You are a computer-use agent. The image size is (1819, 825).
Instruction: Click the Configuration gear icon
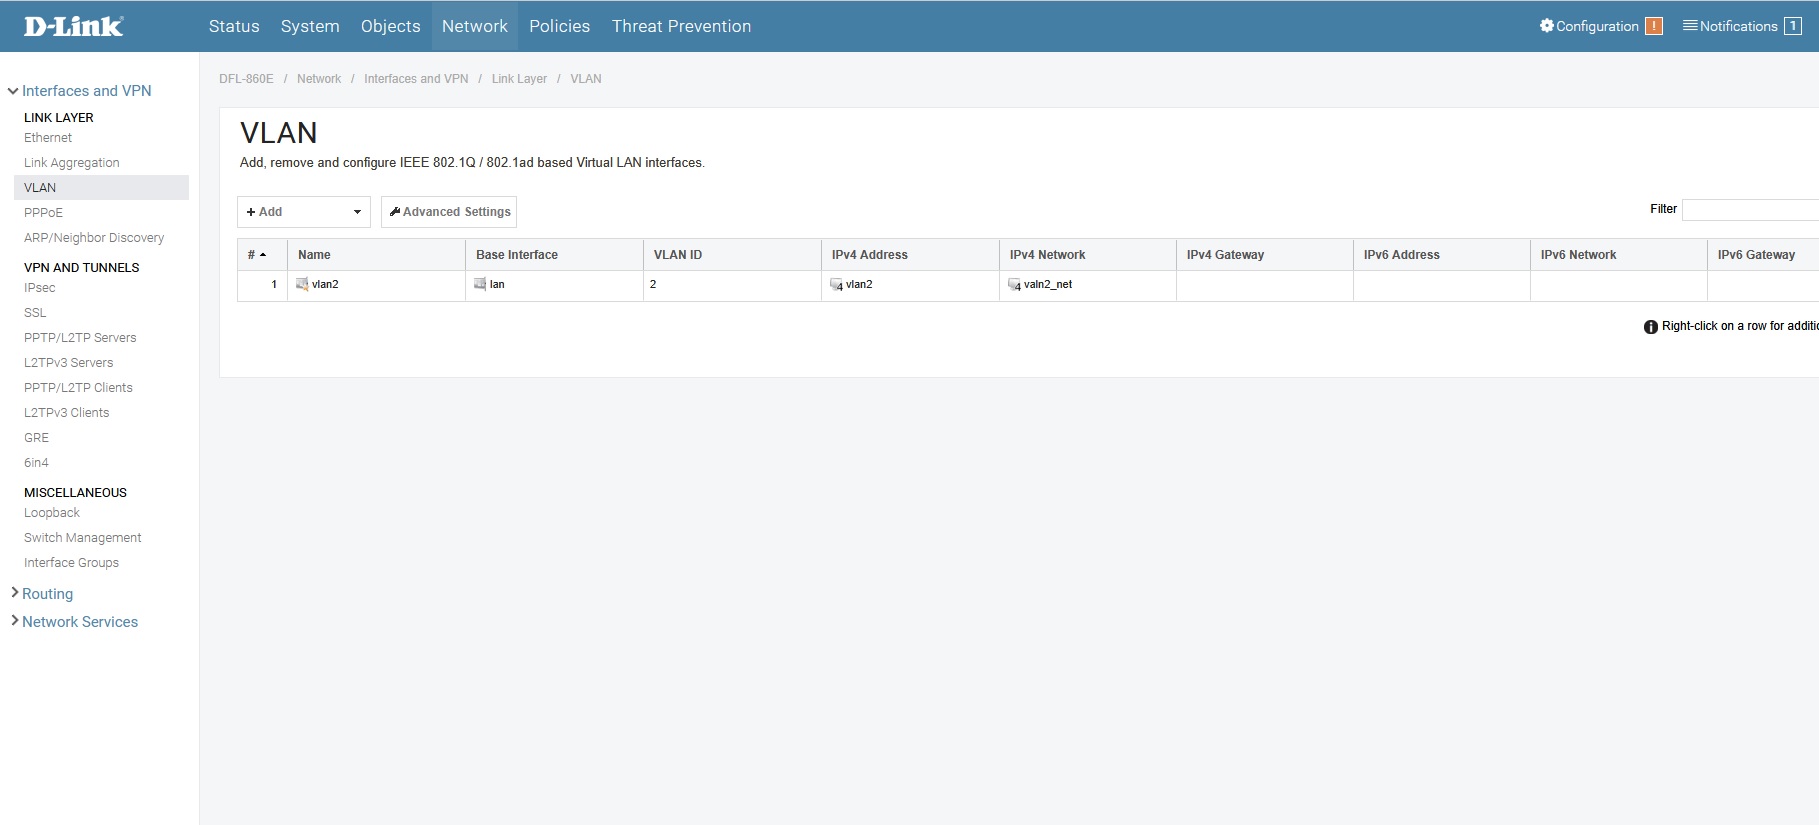click(1546, 26)
